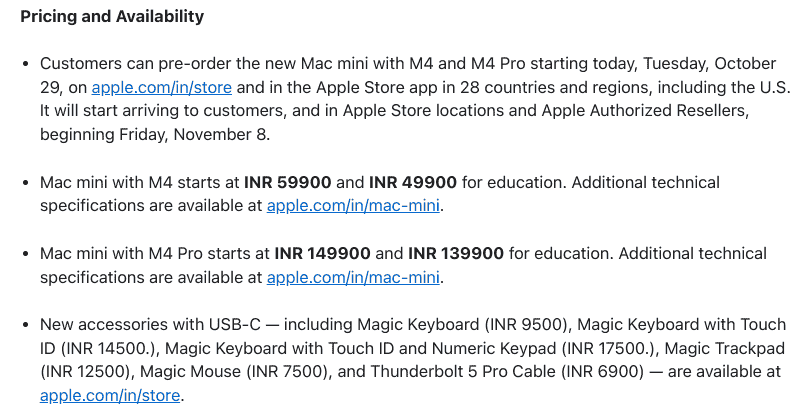Image resolution: width=809 pixels, height=417 pixels.
Task: Open apple.com/in/mac-mini link under M4 Pro pricing
Action: pyautogui.click(x=354, y=277)
